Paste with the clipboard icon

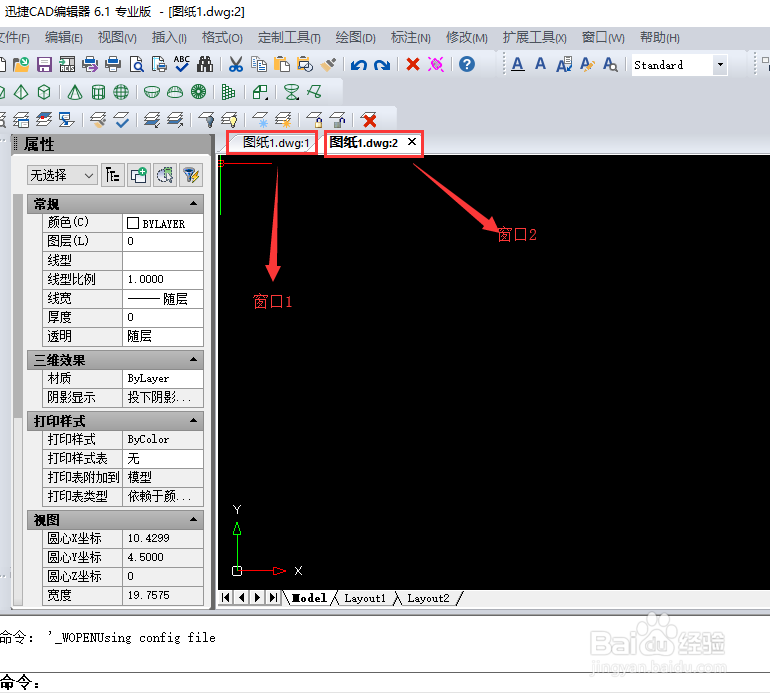pos(282,64)
